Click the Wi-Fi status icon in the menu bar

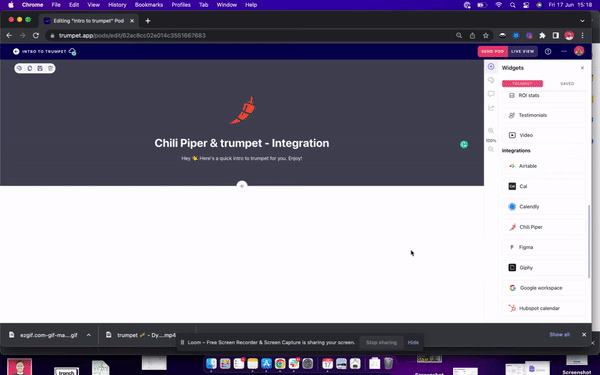[499, 5]
